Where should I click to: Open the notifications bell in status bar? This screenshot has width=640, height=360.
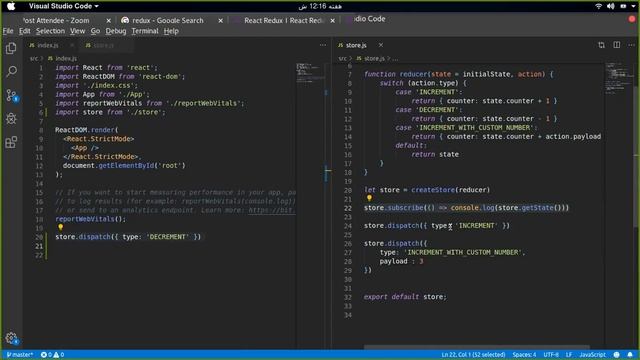(x=630, y=355)
